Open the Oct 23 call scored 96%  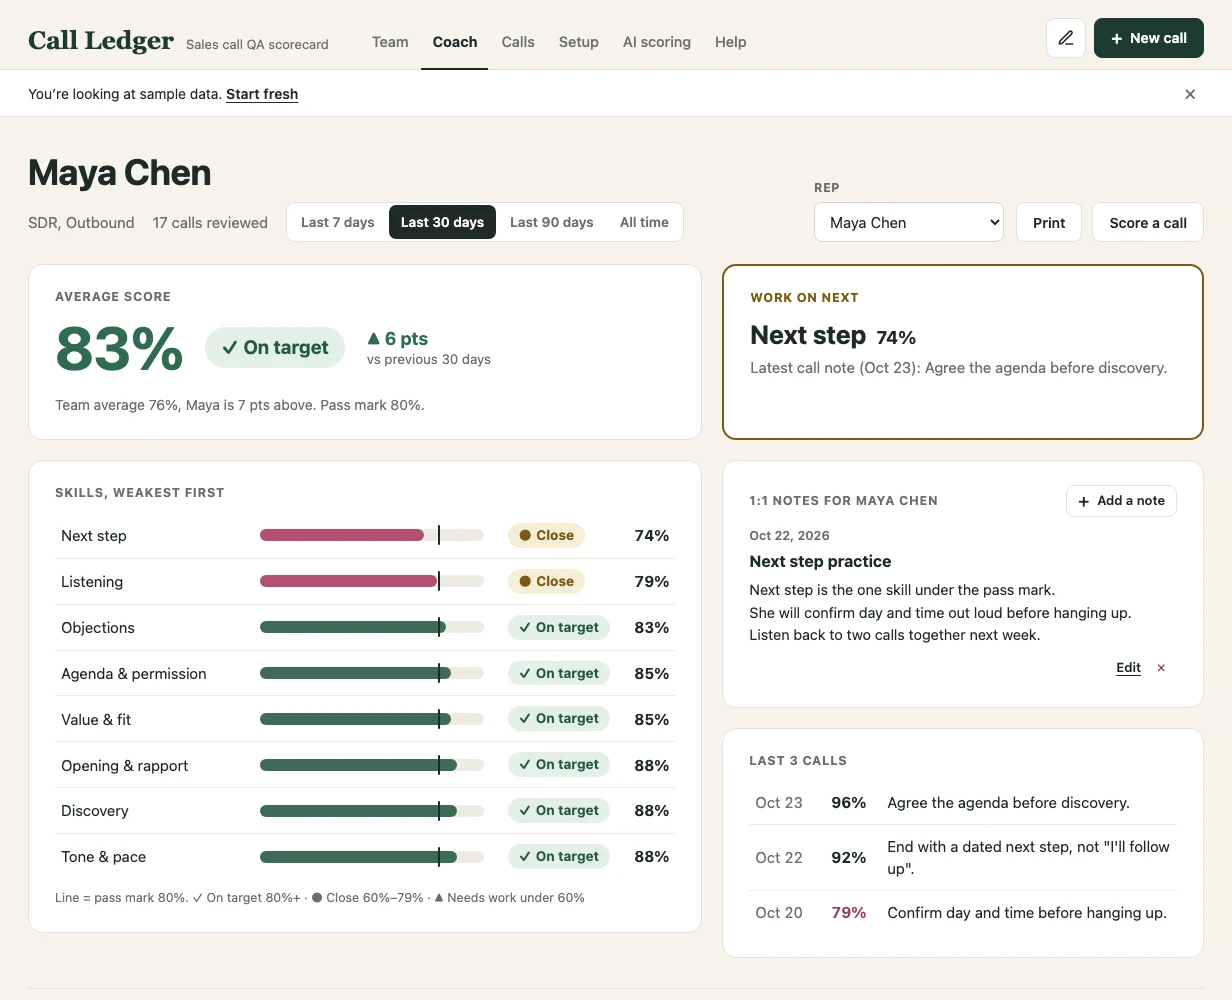point(963,803)
